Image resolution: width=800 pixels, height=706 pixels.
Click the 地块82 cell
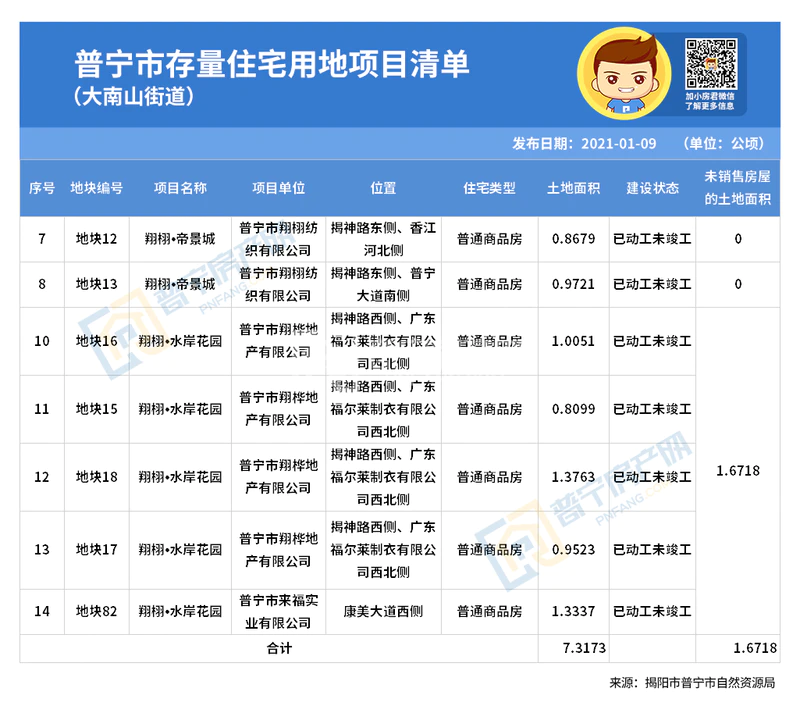coord(97,610)
